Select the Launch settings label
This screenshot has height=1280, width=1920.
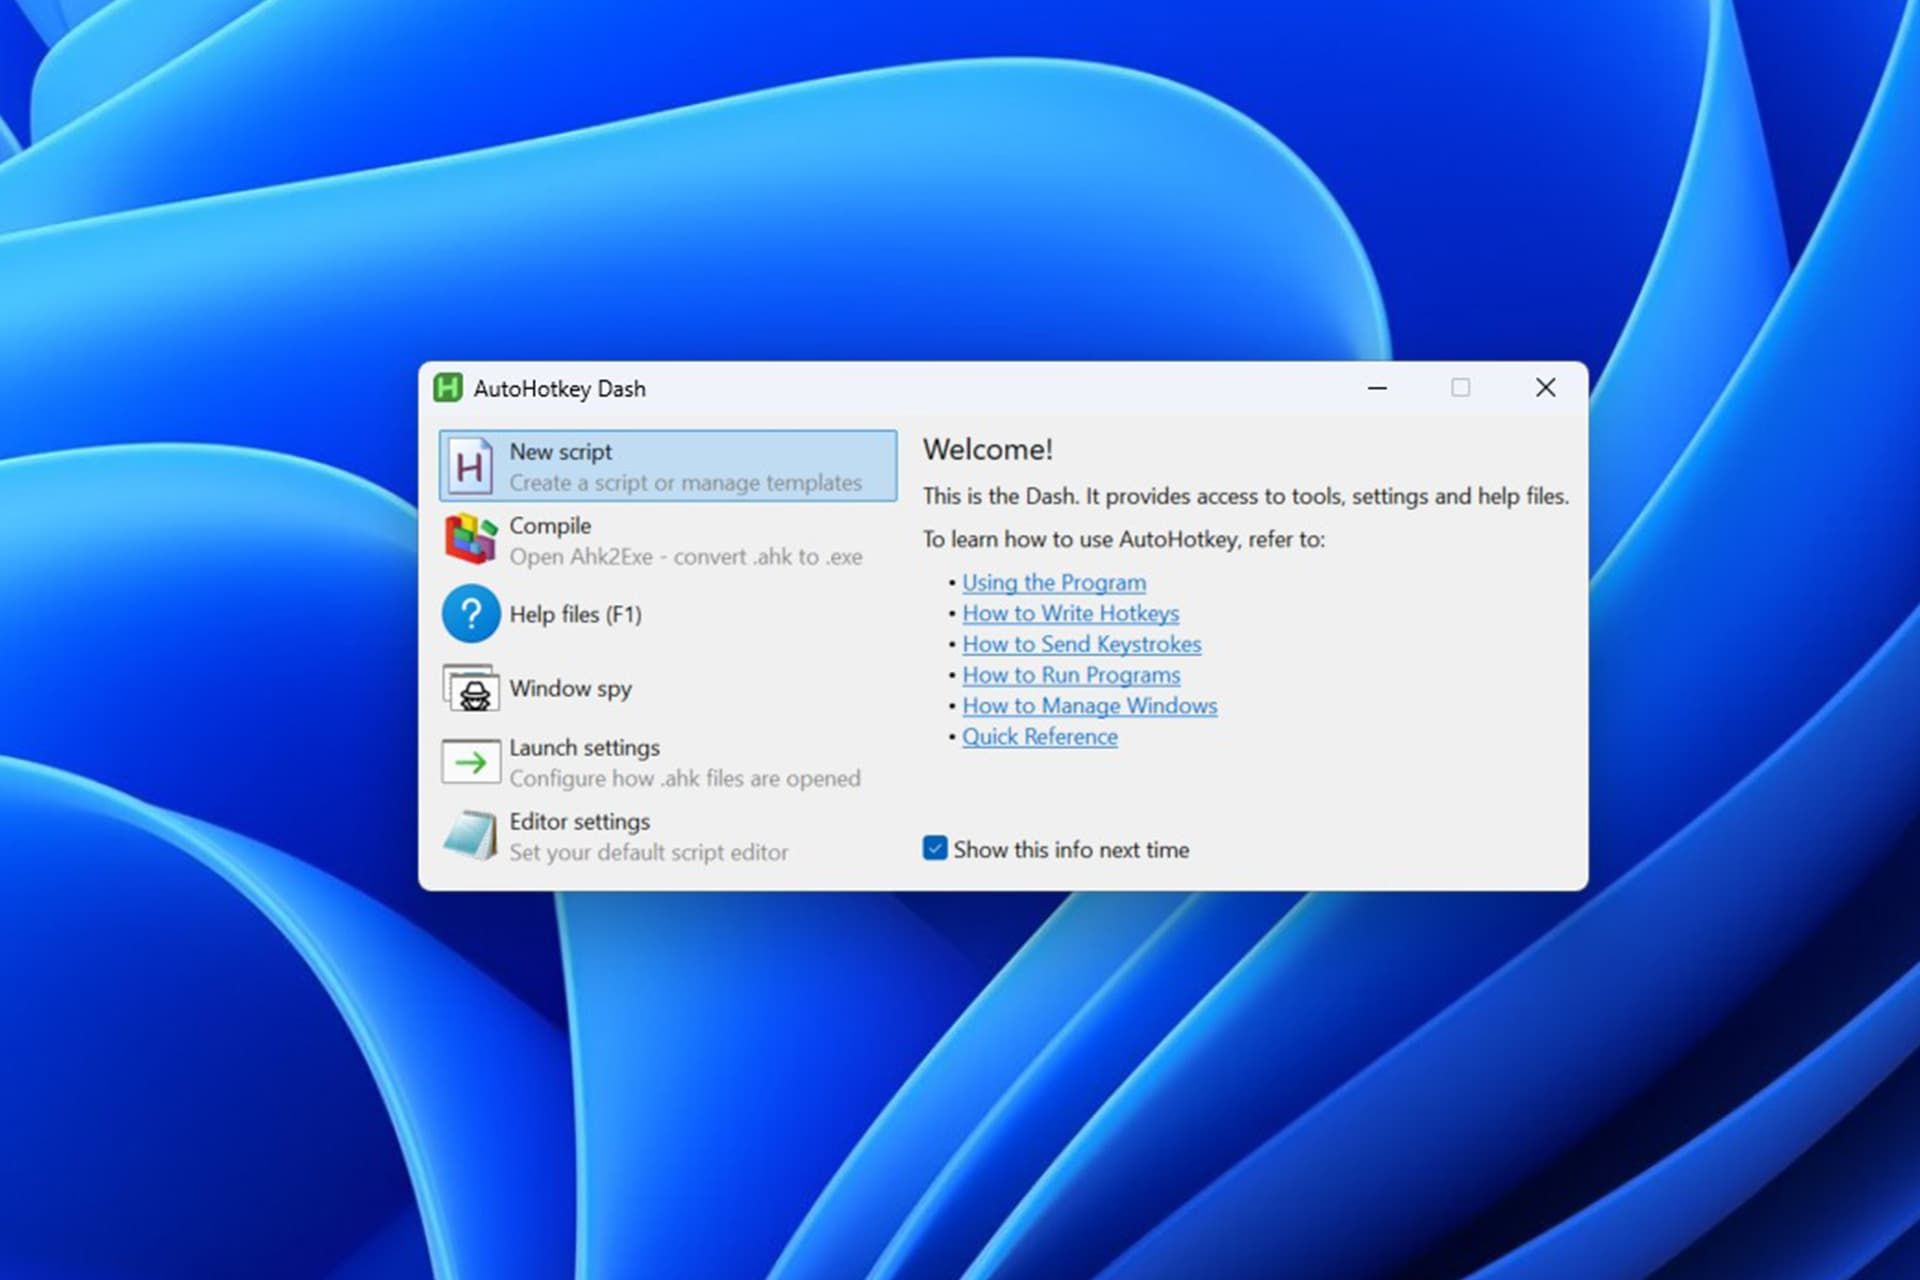coord(585,748)
